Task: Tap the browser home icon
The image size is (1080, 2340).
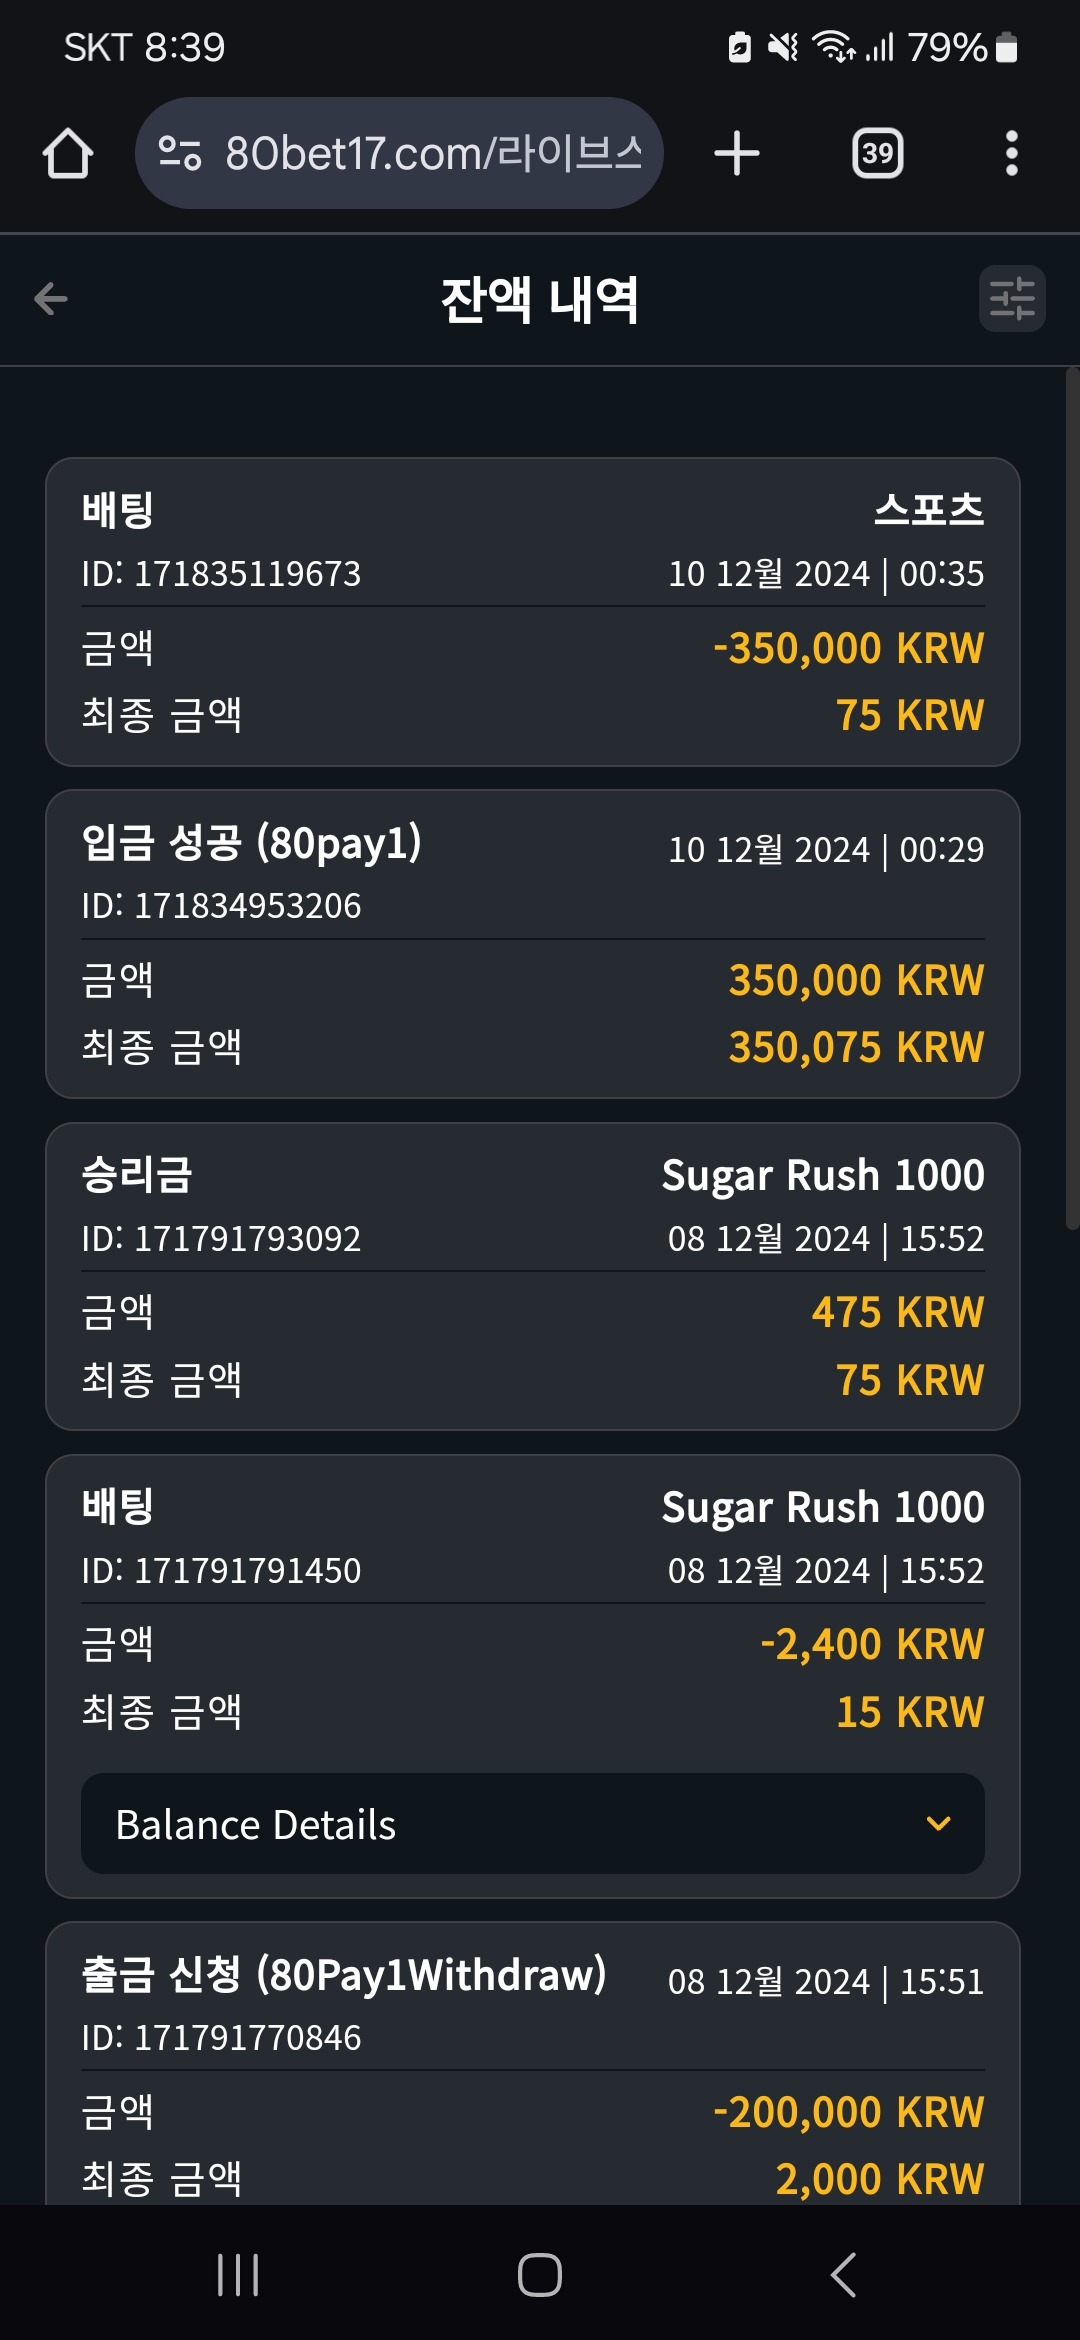Action: click(x=68, y=153)
